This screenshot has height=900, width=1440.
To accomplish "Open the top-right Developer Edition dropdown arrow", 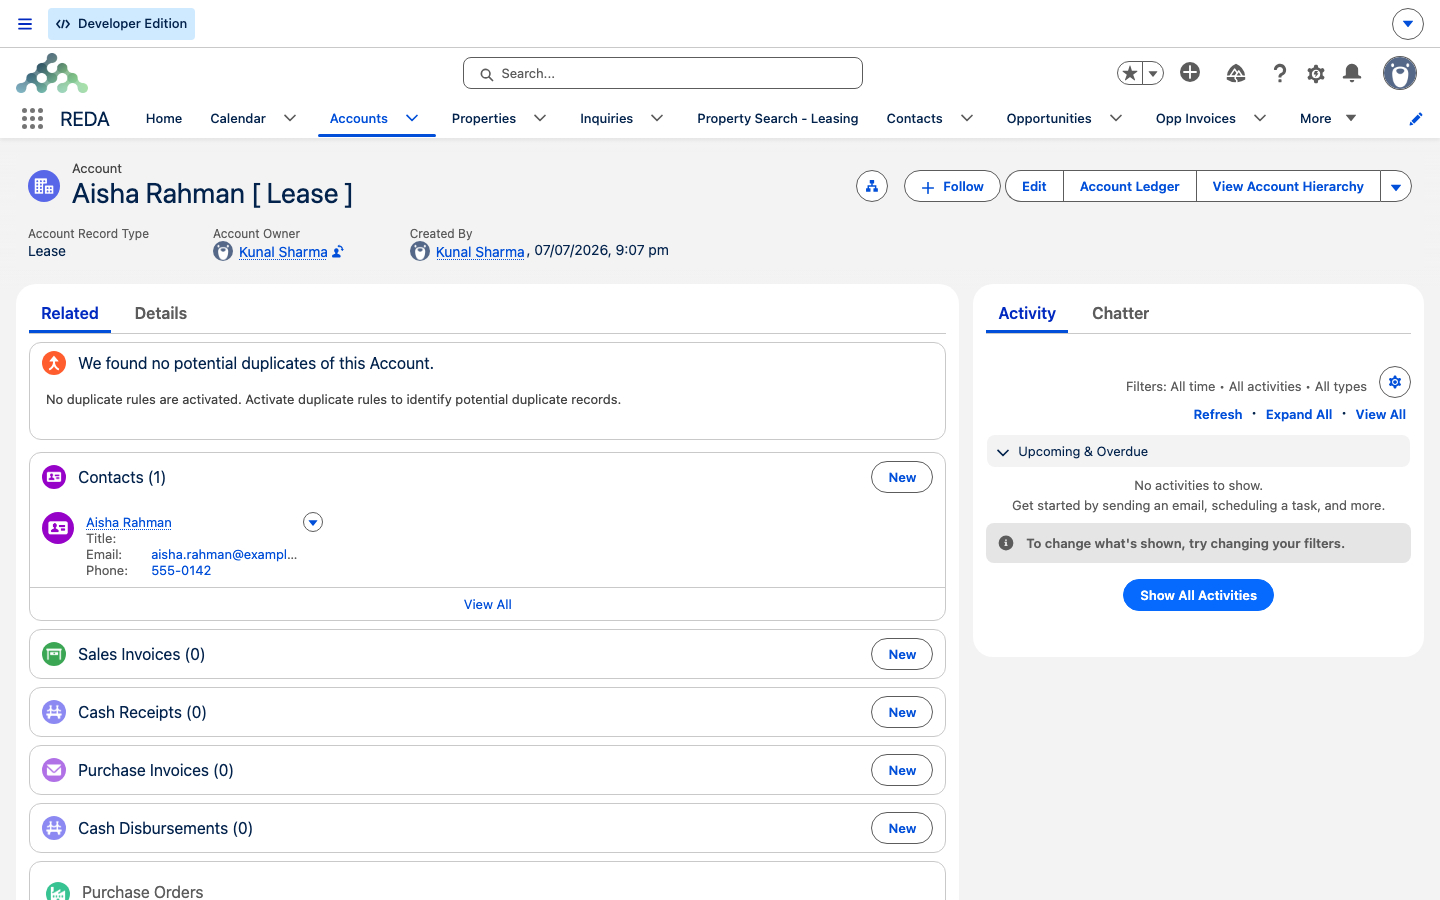I will pos(1408,24).
